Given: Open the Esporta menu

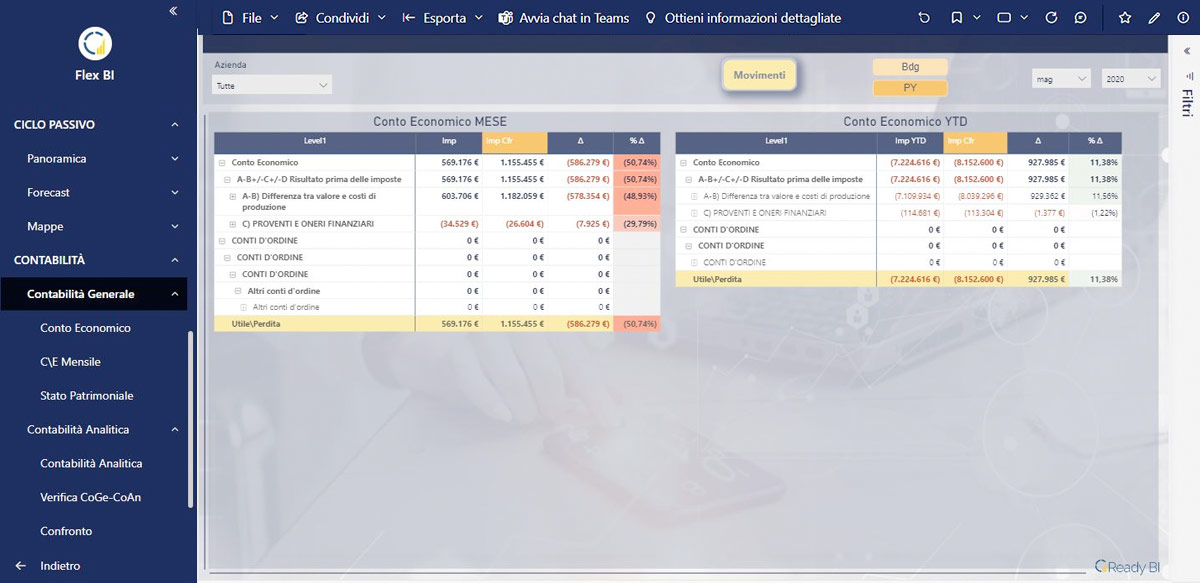Looking at the screenshot, I should click(x=442, y=18).
